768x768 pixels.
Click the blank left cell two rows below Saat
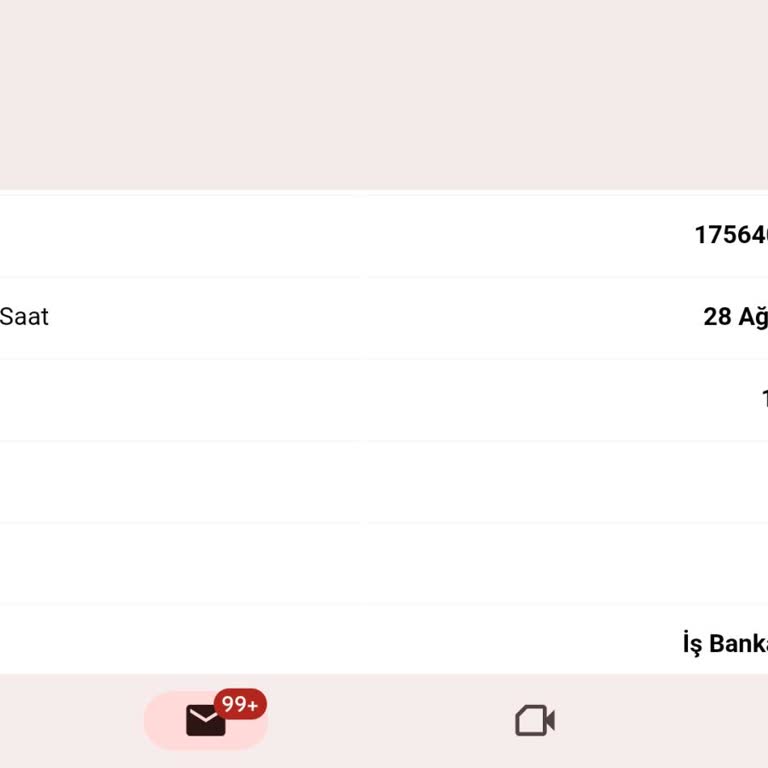pyautogui.click(x=180, y=481)
